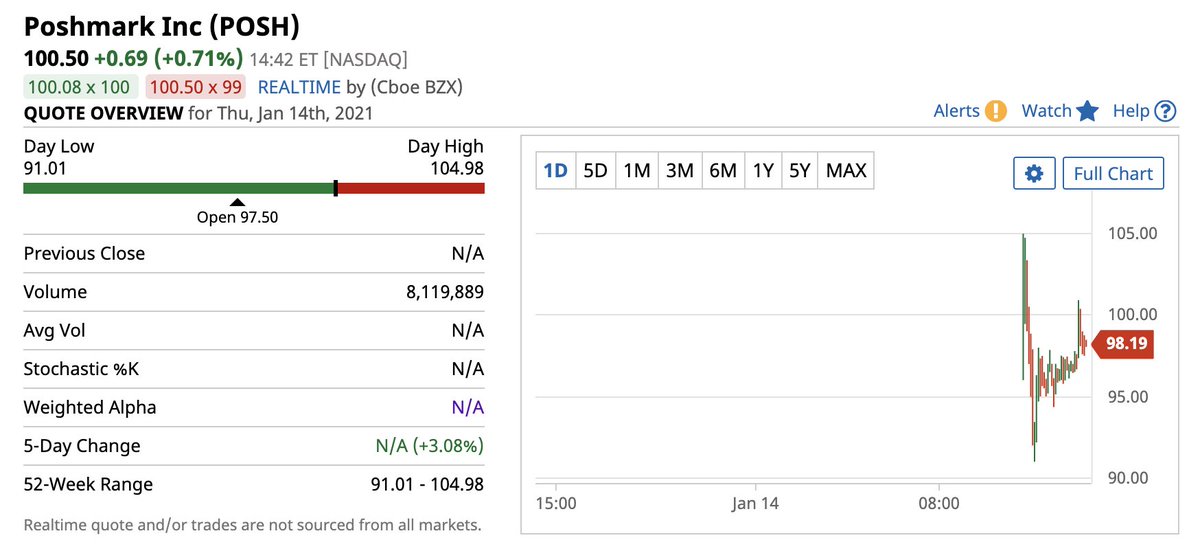1200x551 pixels.
Task: Show the 5Y chart period
Action: coord(799,170)
